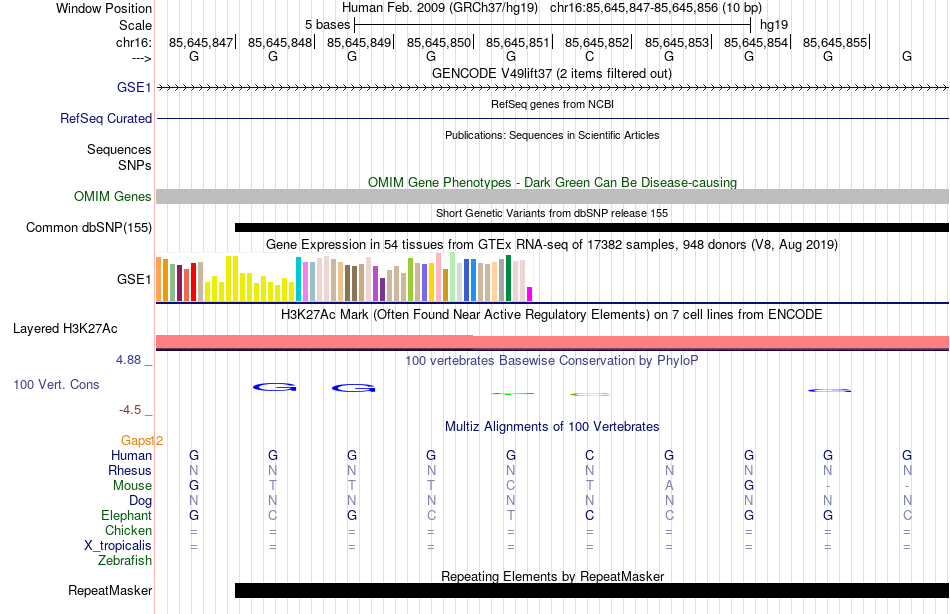Click the sequence direction arrow label
This screenshot has height=614, width=950.
[141, 58]
